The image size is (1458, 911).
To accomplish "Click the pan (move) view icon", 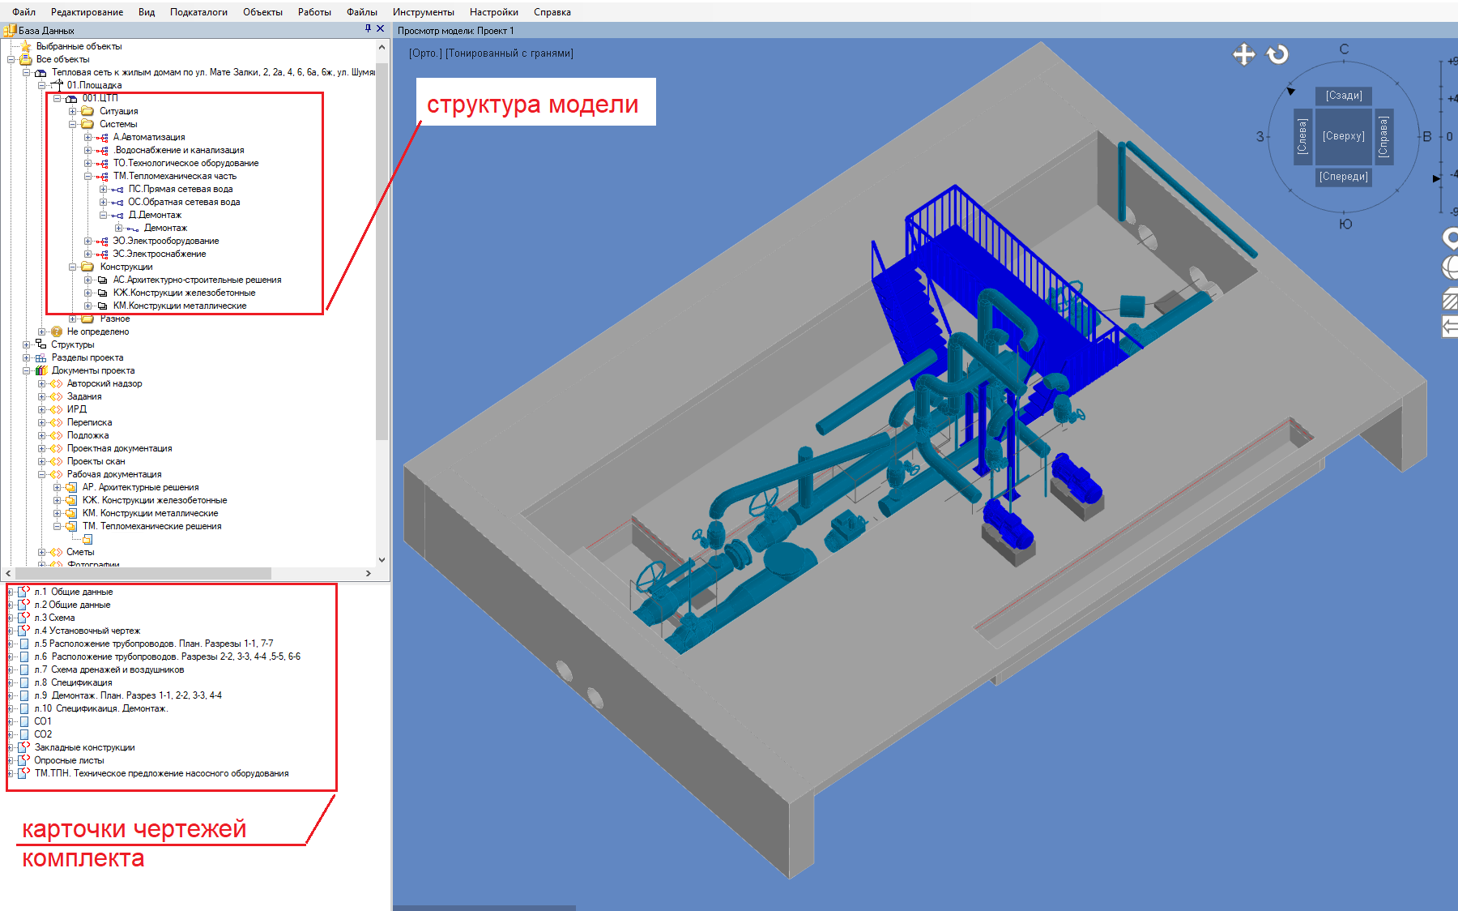I will click(x=1243, y=55).
